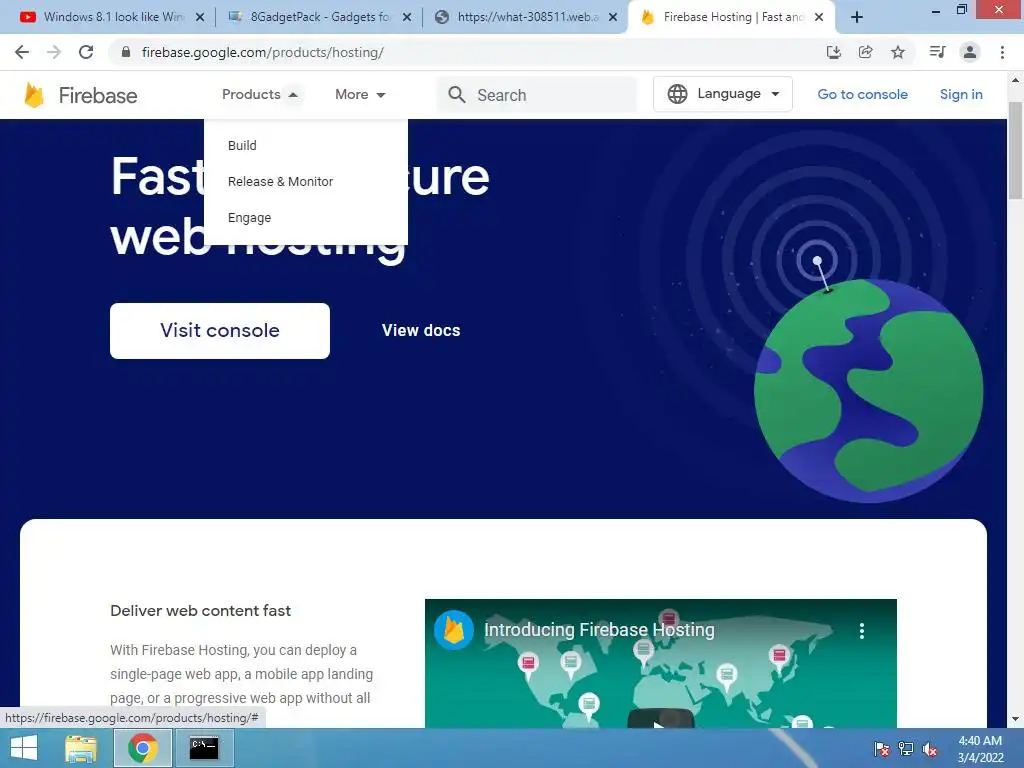Click the globe language icon
The width and height of the screenshot is (1024, 768).
pos(677,94)
